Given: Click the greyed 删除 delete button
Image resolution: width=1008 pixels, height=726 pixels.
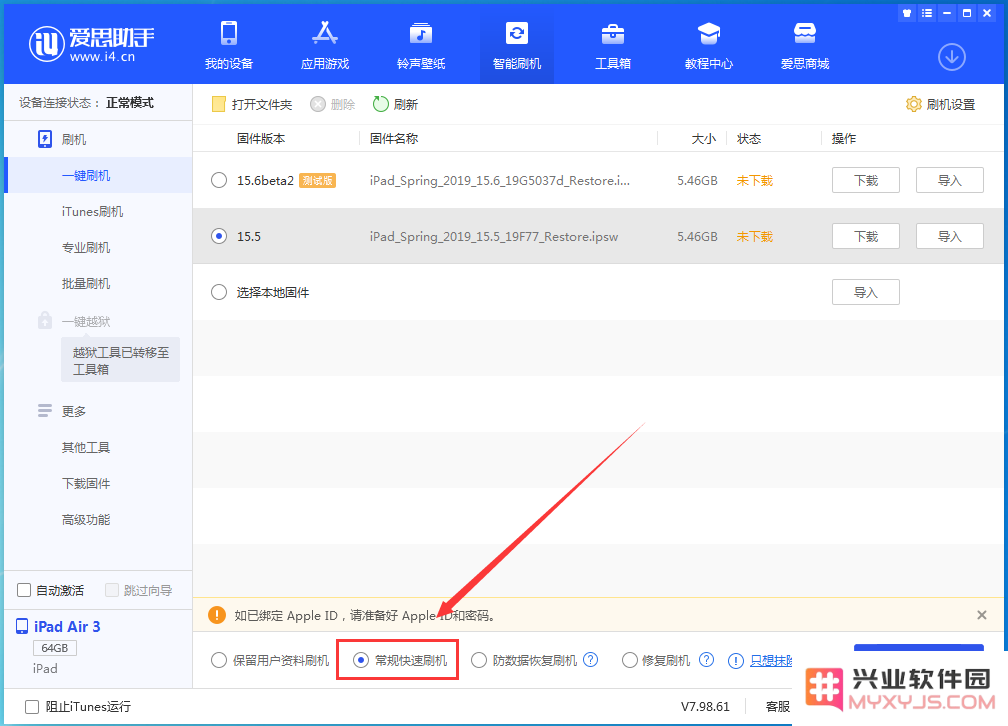Looking at the screenshot, I should pos(332,104).
